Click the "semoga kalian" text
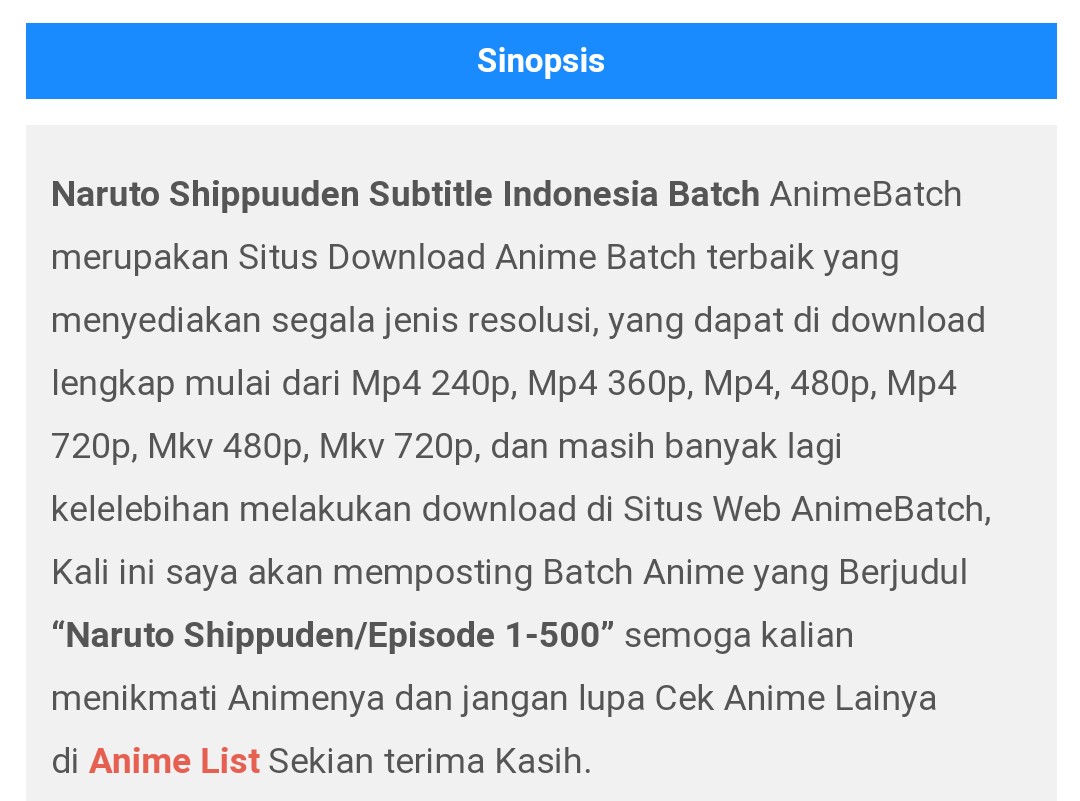1080x801 pixels. click(739, 635)
